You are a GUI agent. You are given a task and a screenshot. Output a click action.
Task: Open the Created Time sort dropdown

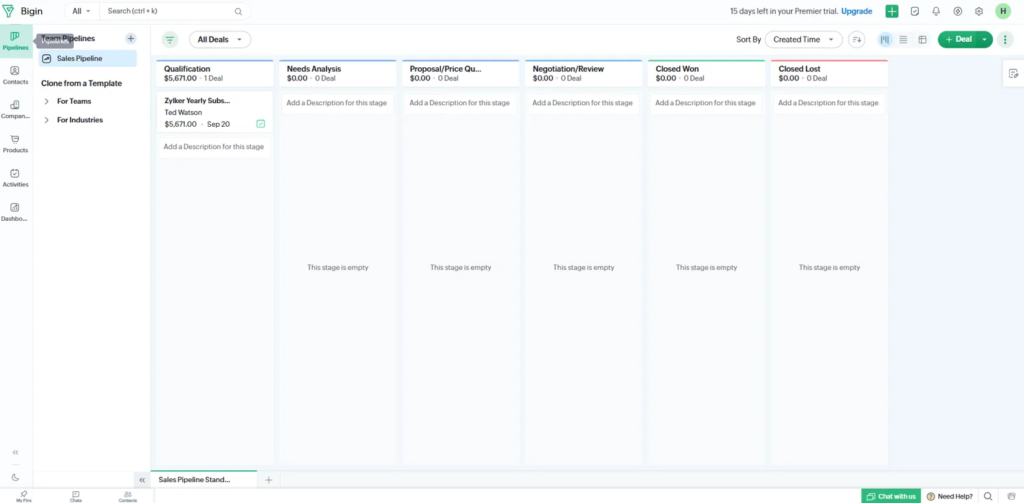click(x=803, y=39)
